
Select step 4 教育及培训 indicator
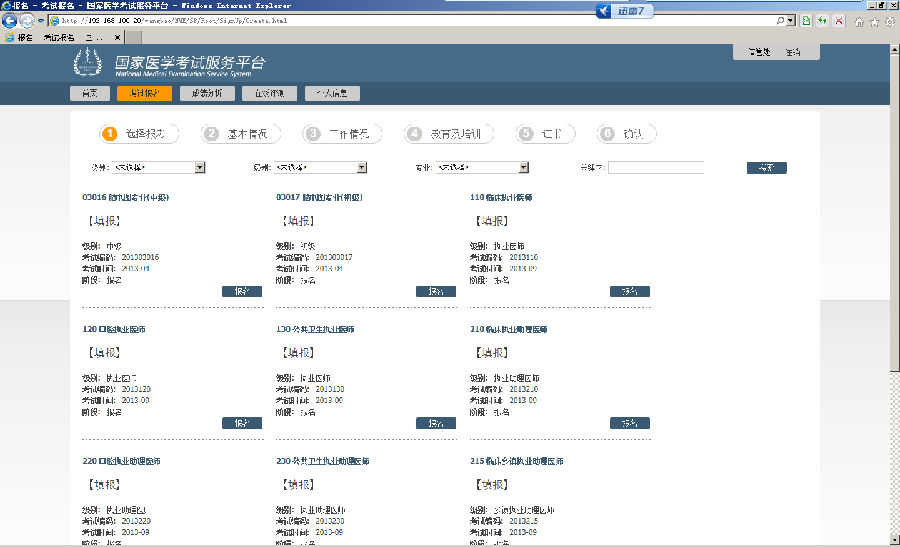(x=449, y=134)
